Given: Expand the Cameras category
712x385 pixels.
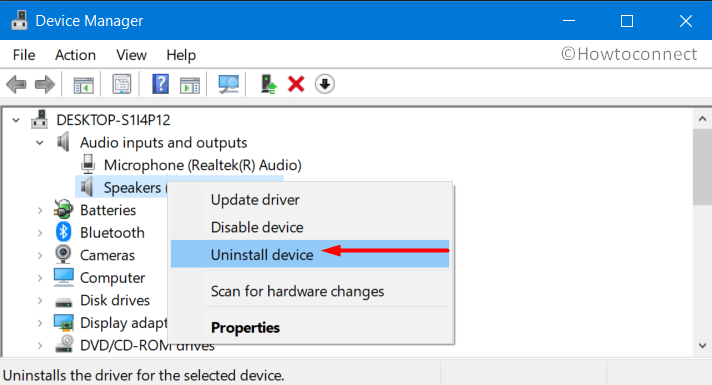Looking at the screenshot, I should (40, 255).
